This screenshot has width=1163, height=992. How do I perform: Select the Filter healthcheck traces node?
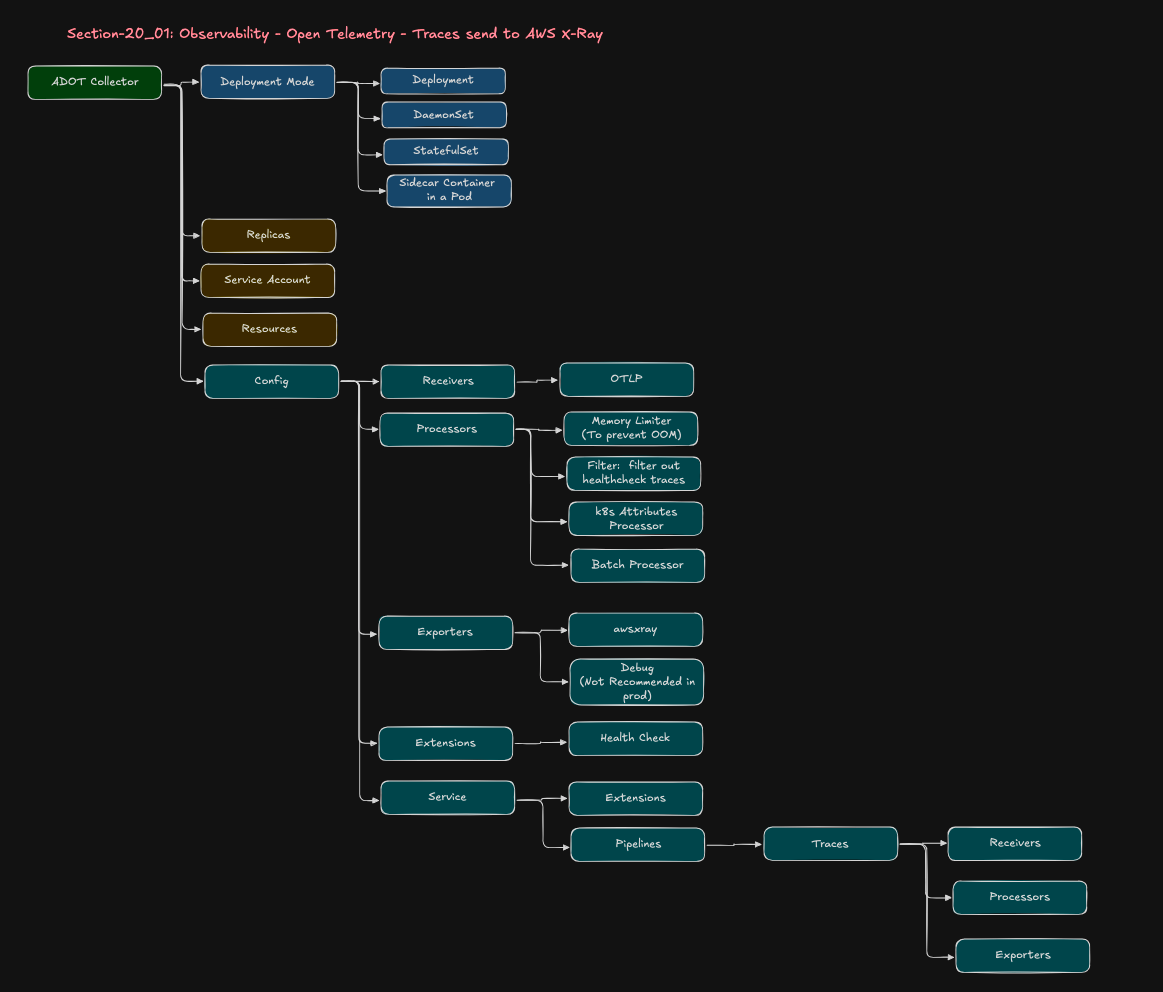pyautogui.click(x=634, y=473)
